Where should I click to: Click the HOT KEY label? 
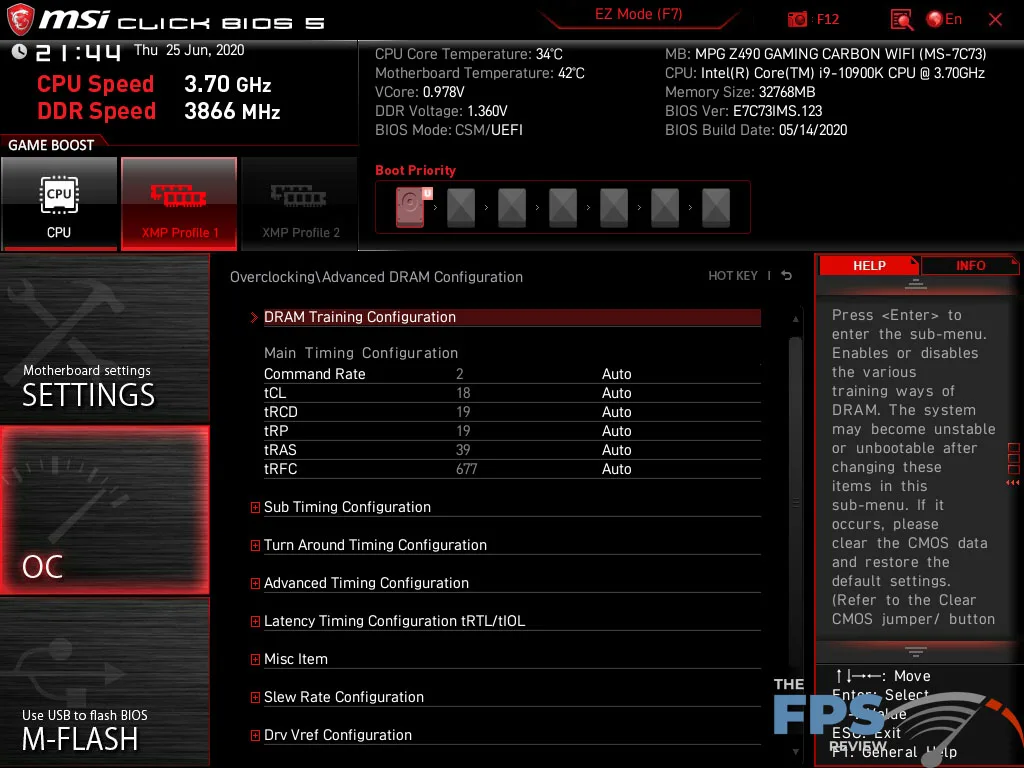pyautogui.click(x=733, y=276)
